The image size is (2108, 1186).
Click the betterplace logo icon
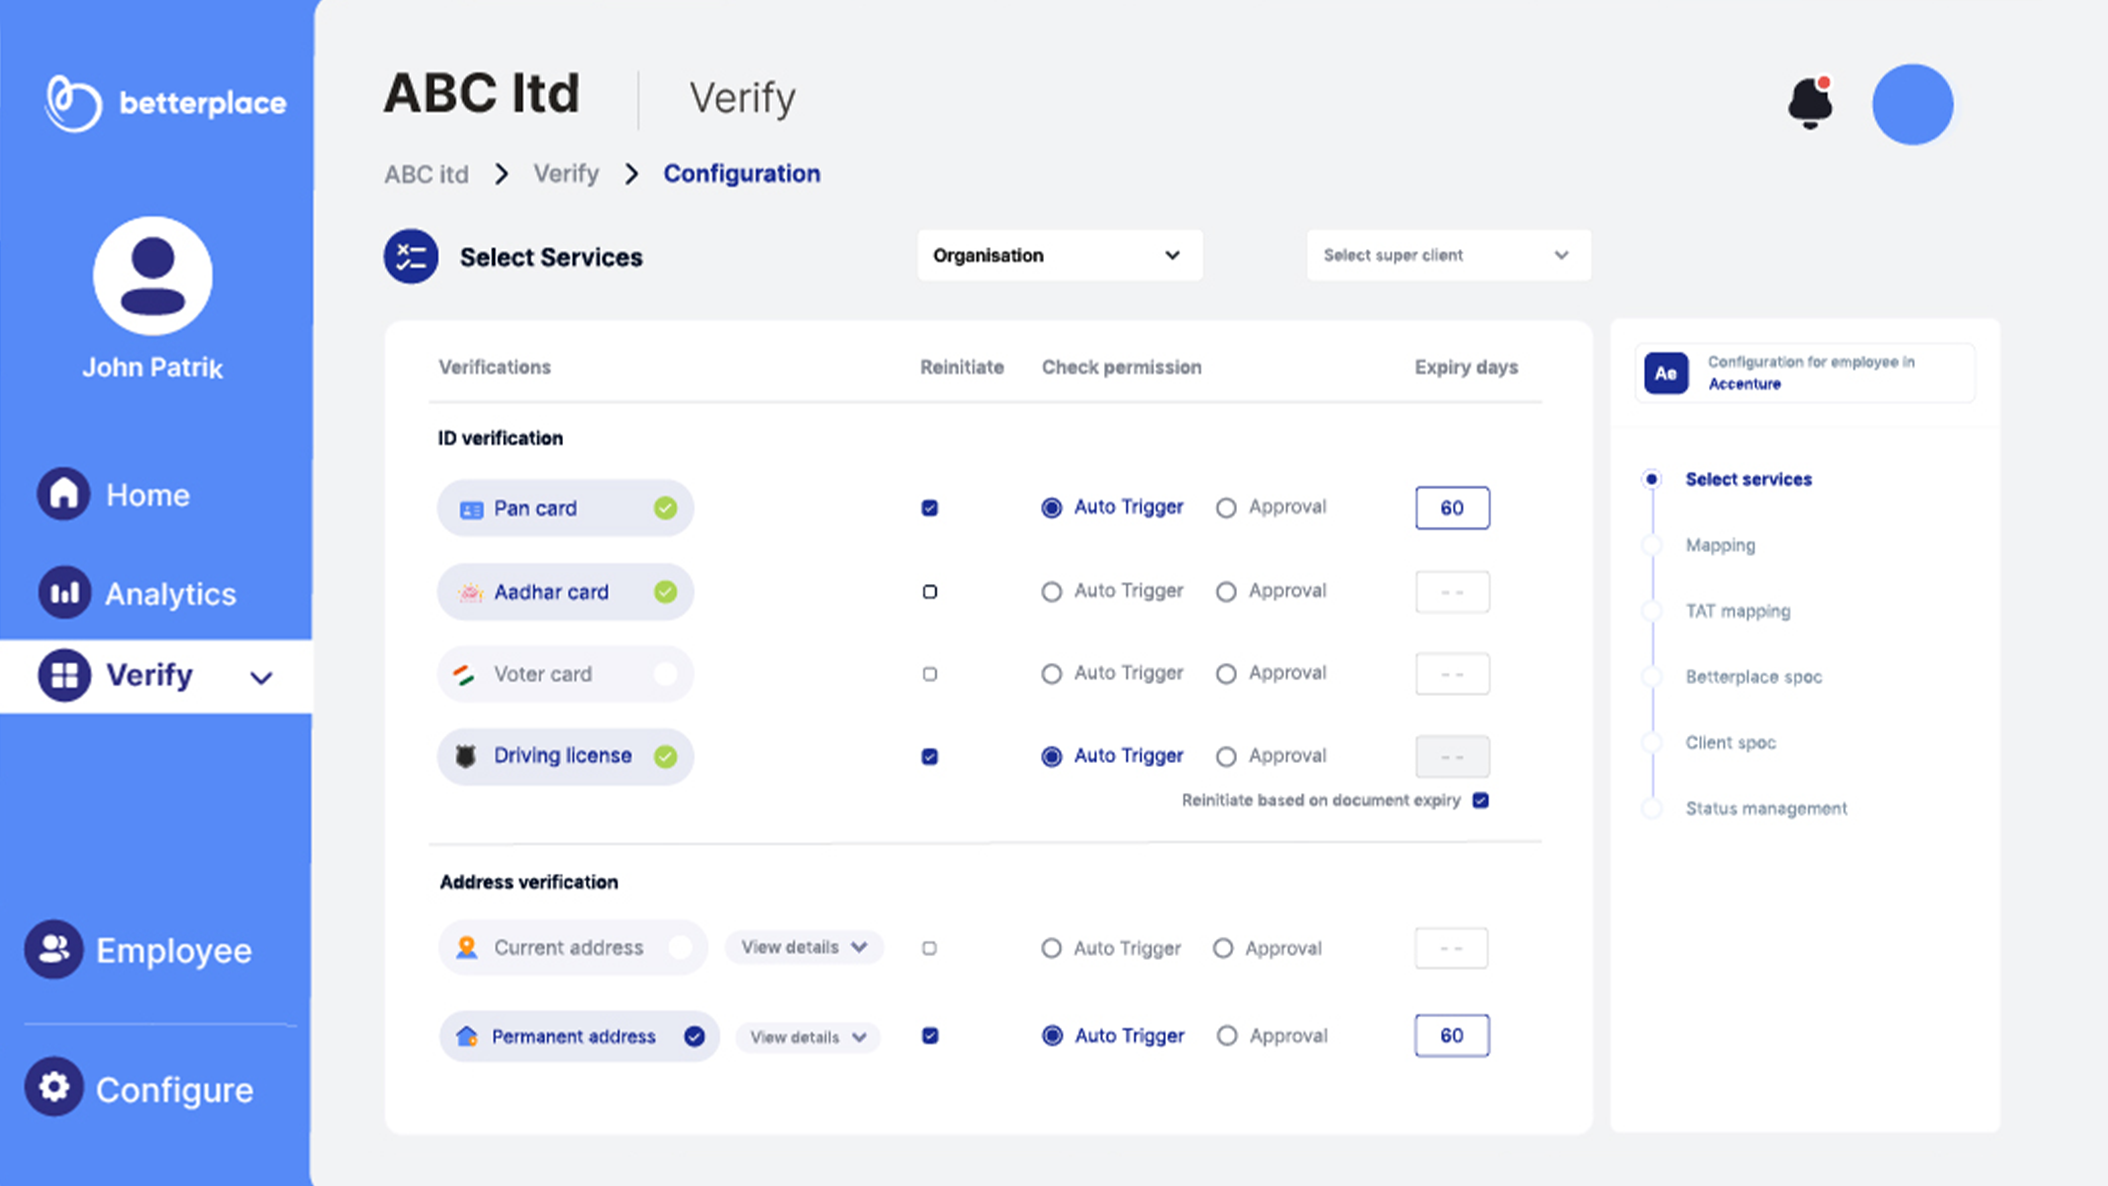coord(73,103)
